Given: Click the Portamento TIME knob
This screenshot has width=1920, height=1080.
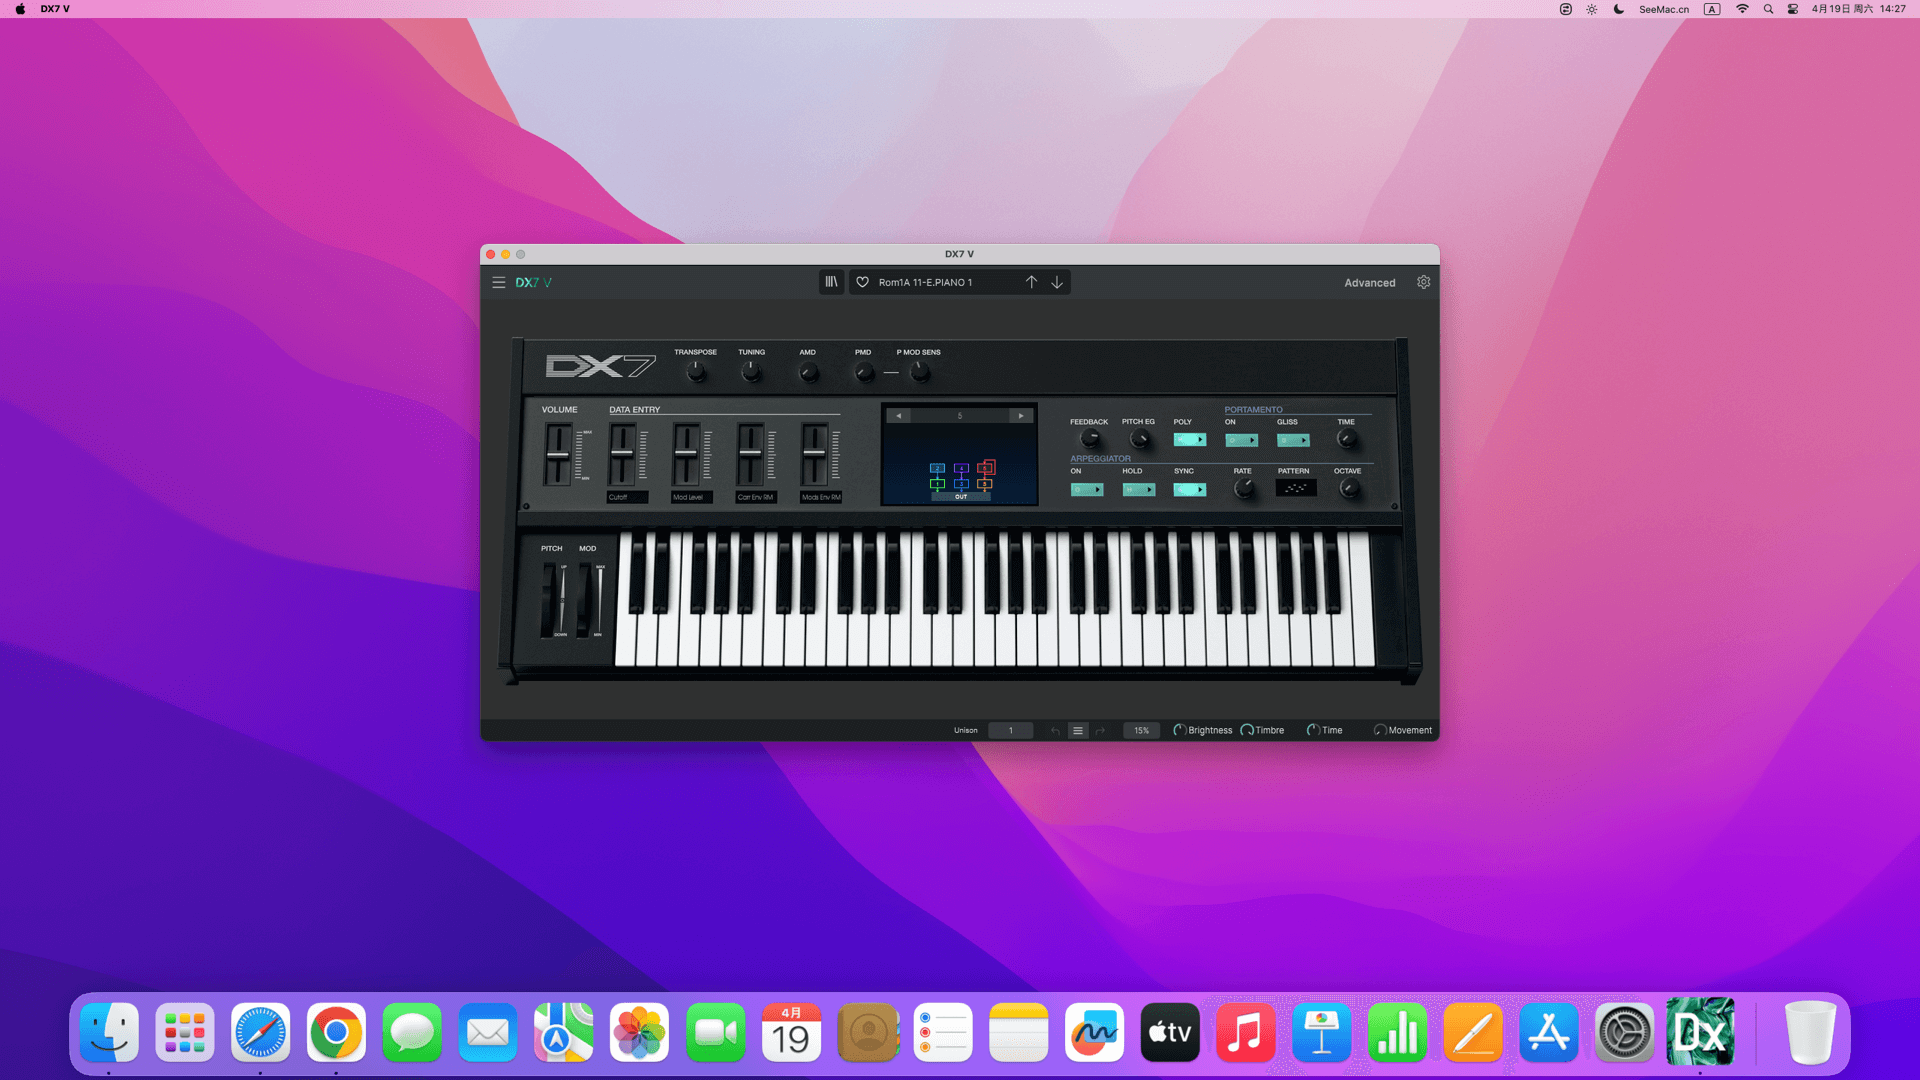Looking at the screenshot, I should click(x=1347, y=438).
